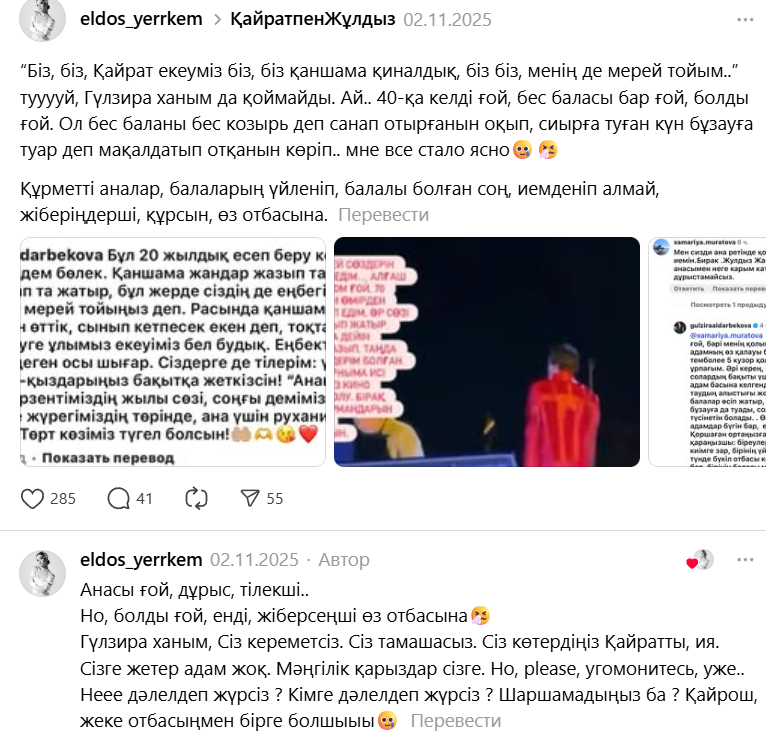Repost using the circular arrows icon

coord(196,499)
